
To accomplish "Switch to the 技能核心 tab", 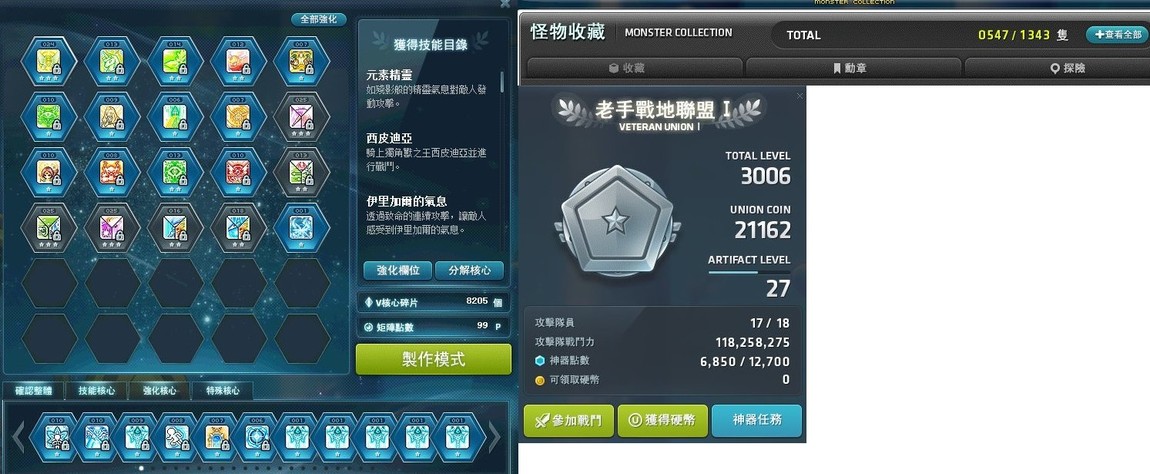I will (x=97, y=391).
